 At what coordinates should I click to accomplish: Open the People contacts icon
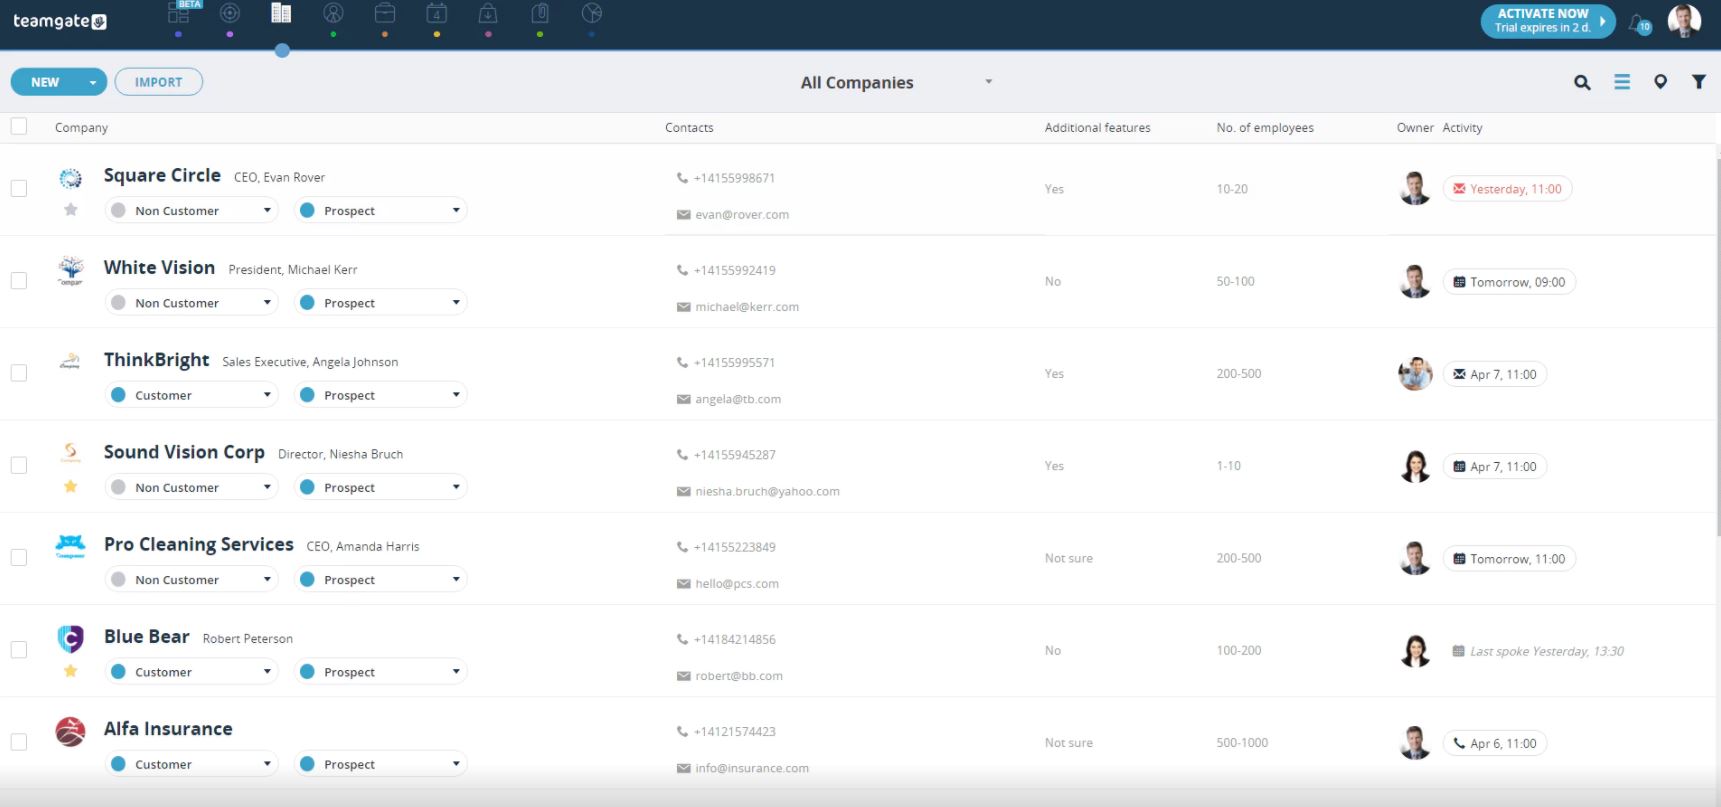pos(333,13)
